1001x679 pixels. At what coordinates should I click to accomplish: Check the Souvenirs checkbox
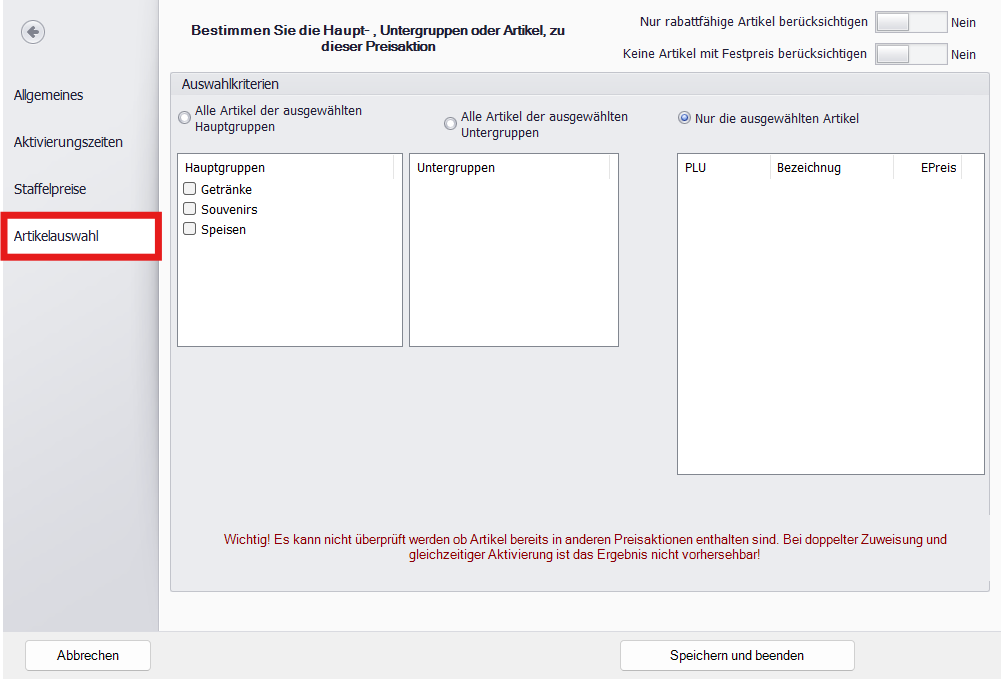[x=190, y=209]
